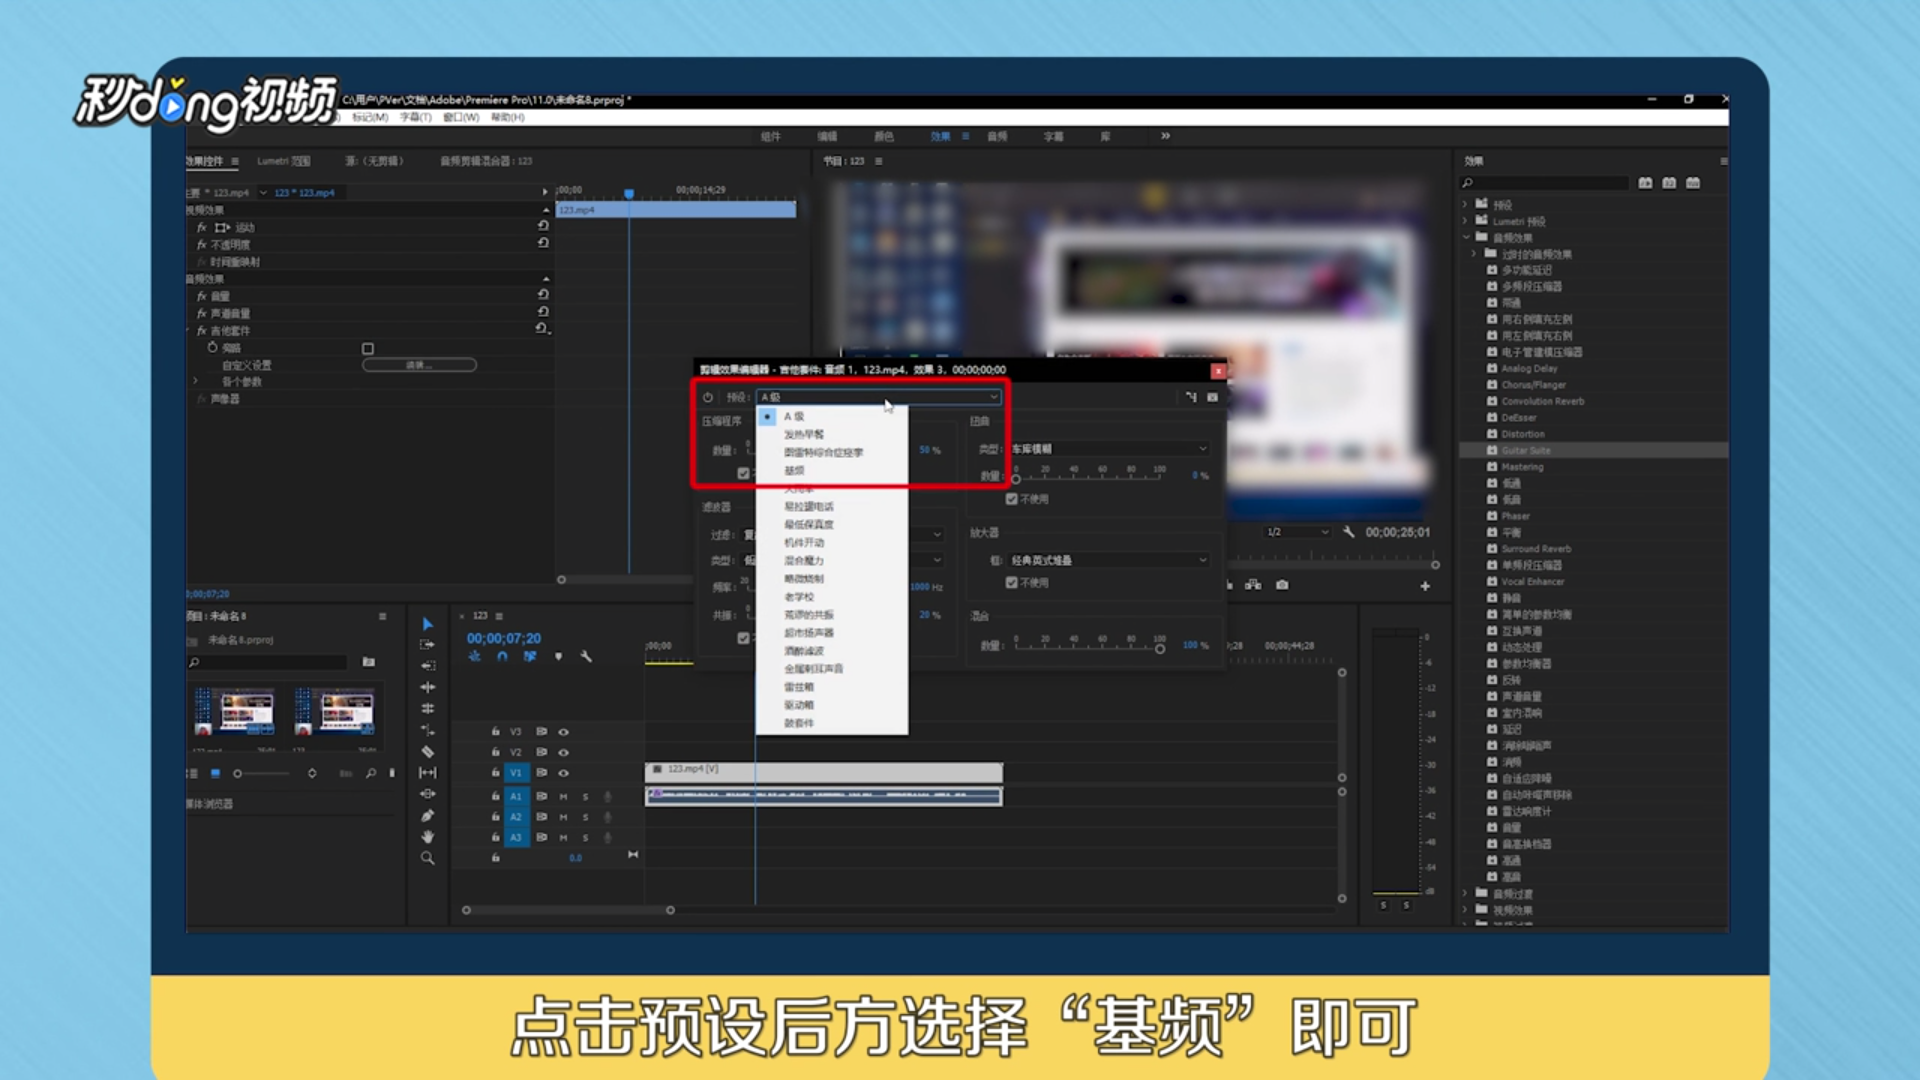Open timeline settings with the wrench icon

point(588,657)
